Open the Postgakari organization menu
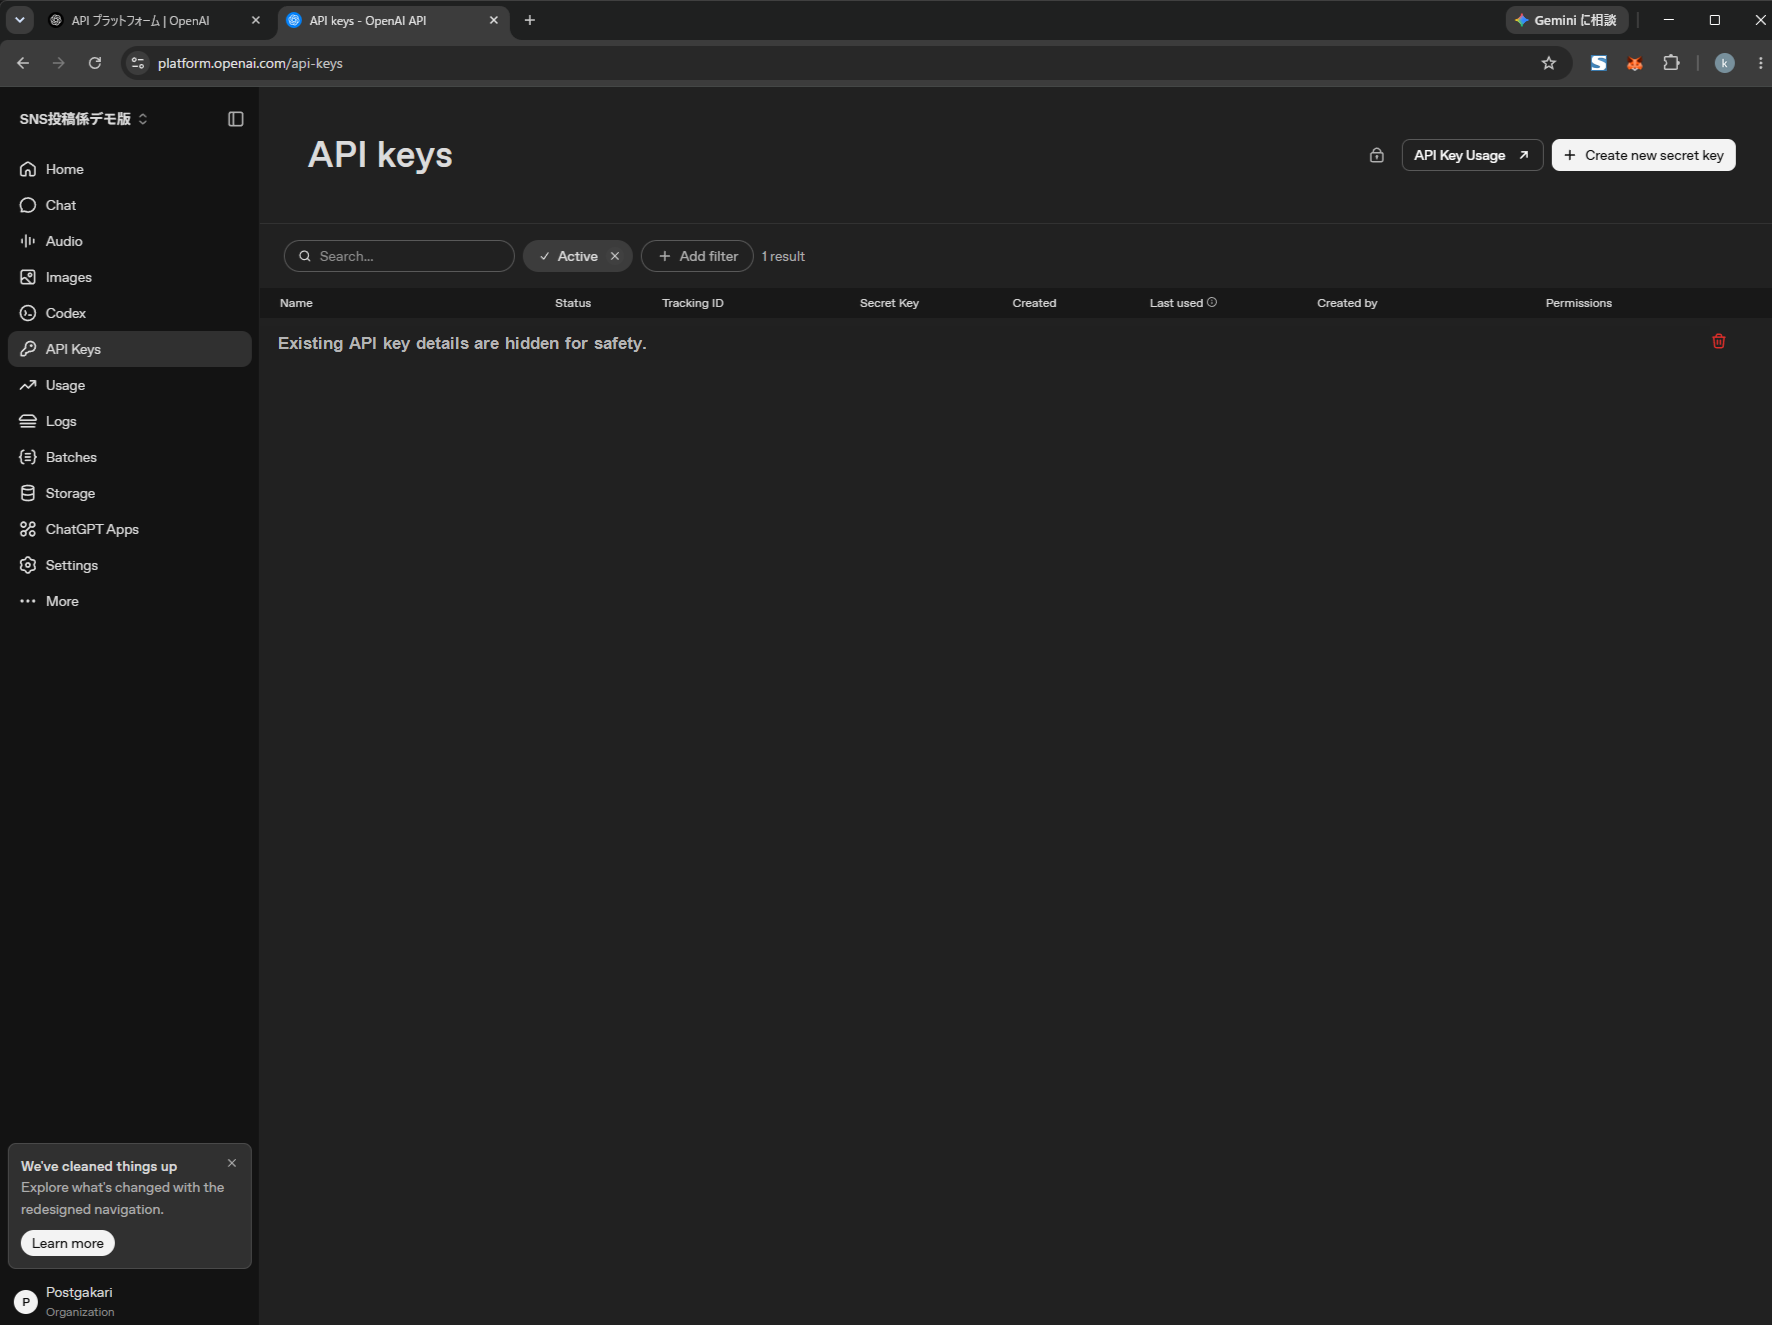Image resolution: width=1772 pixels, height=1325 pixels. [x=129, y=1301]
